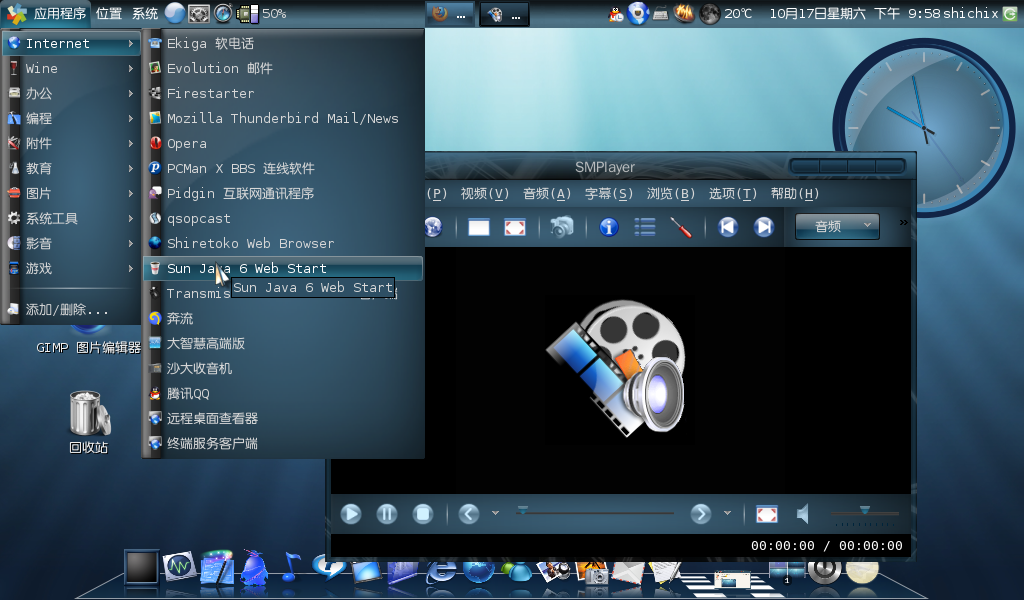Open the 音频 dropdown in SMPlayer toolbar
The image size is (1024, 600).
(x=837, y=227)
